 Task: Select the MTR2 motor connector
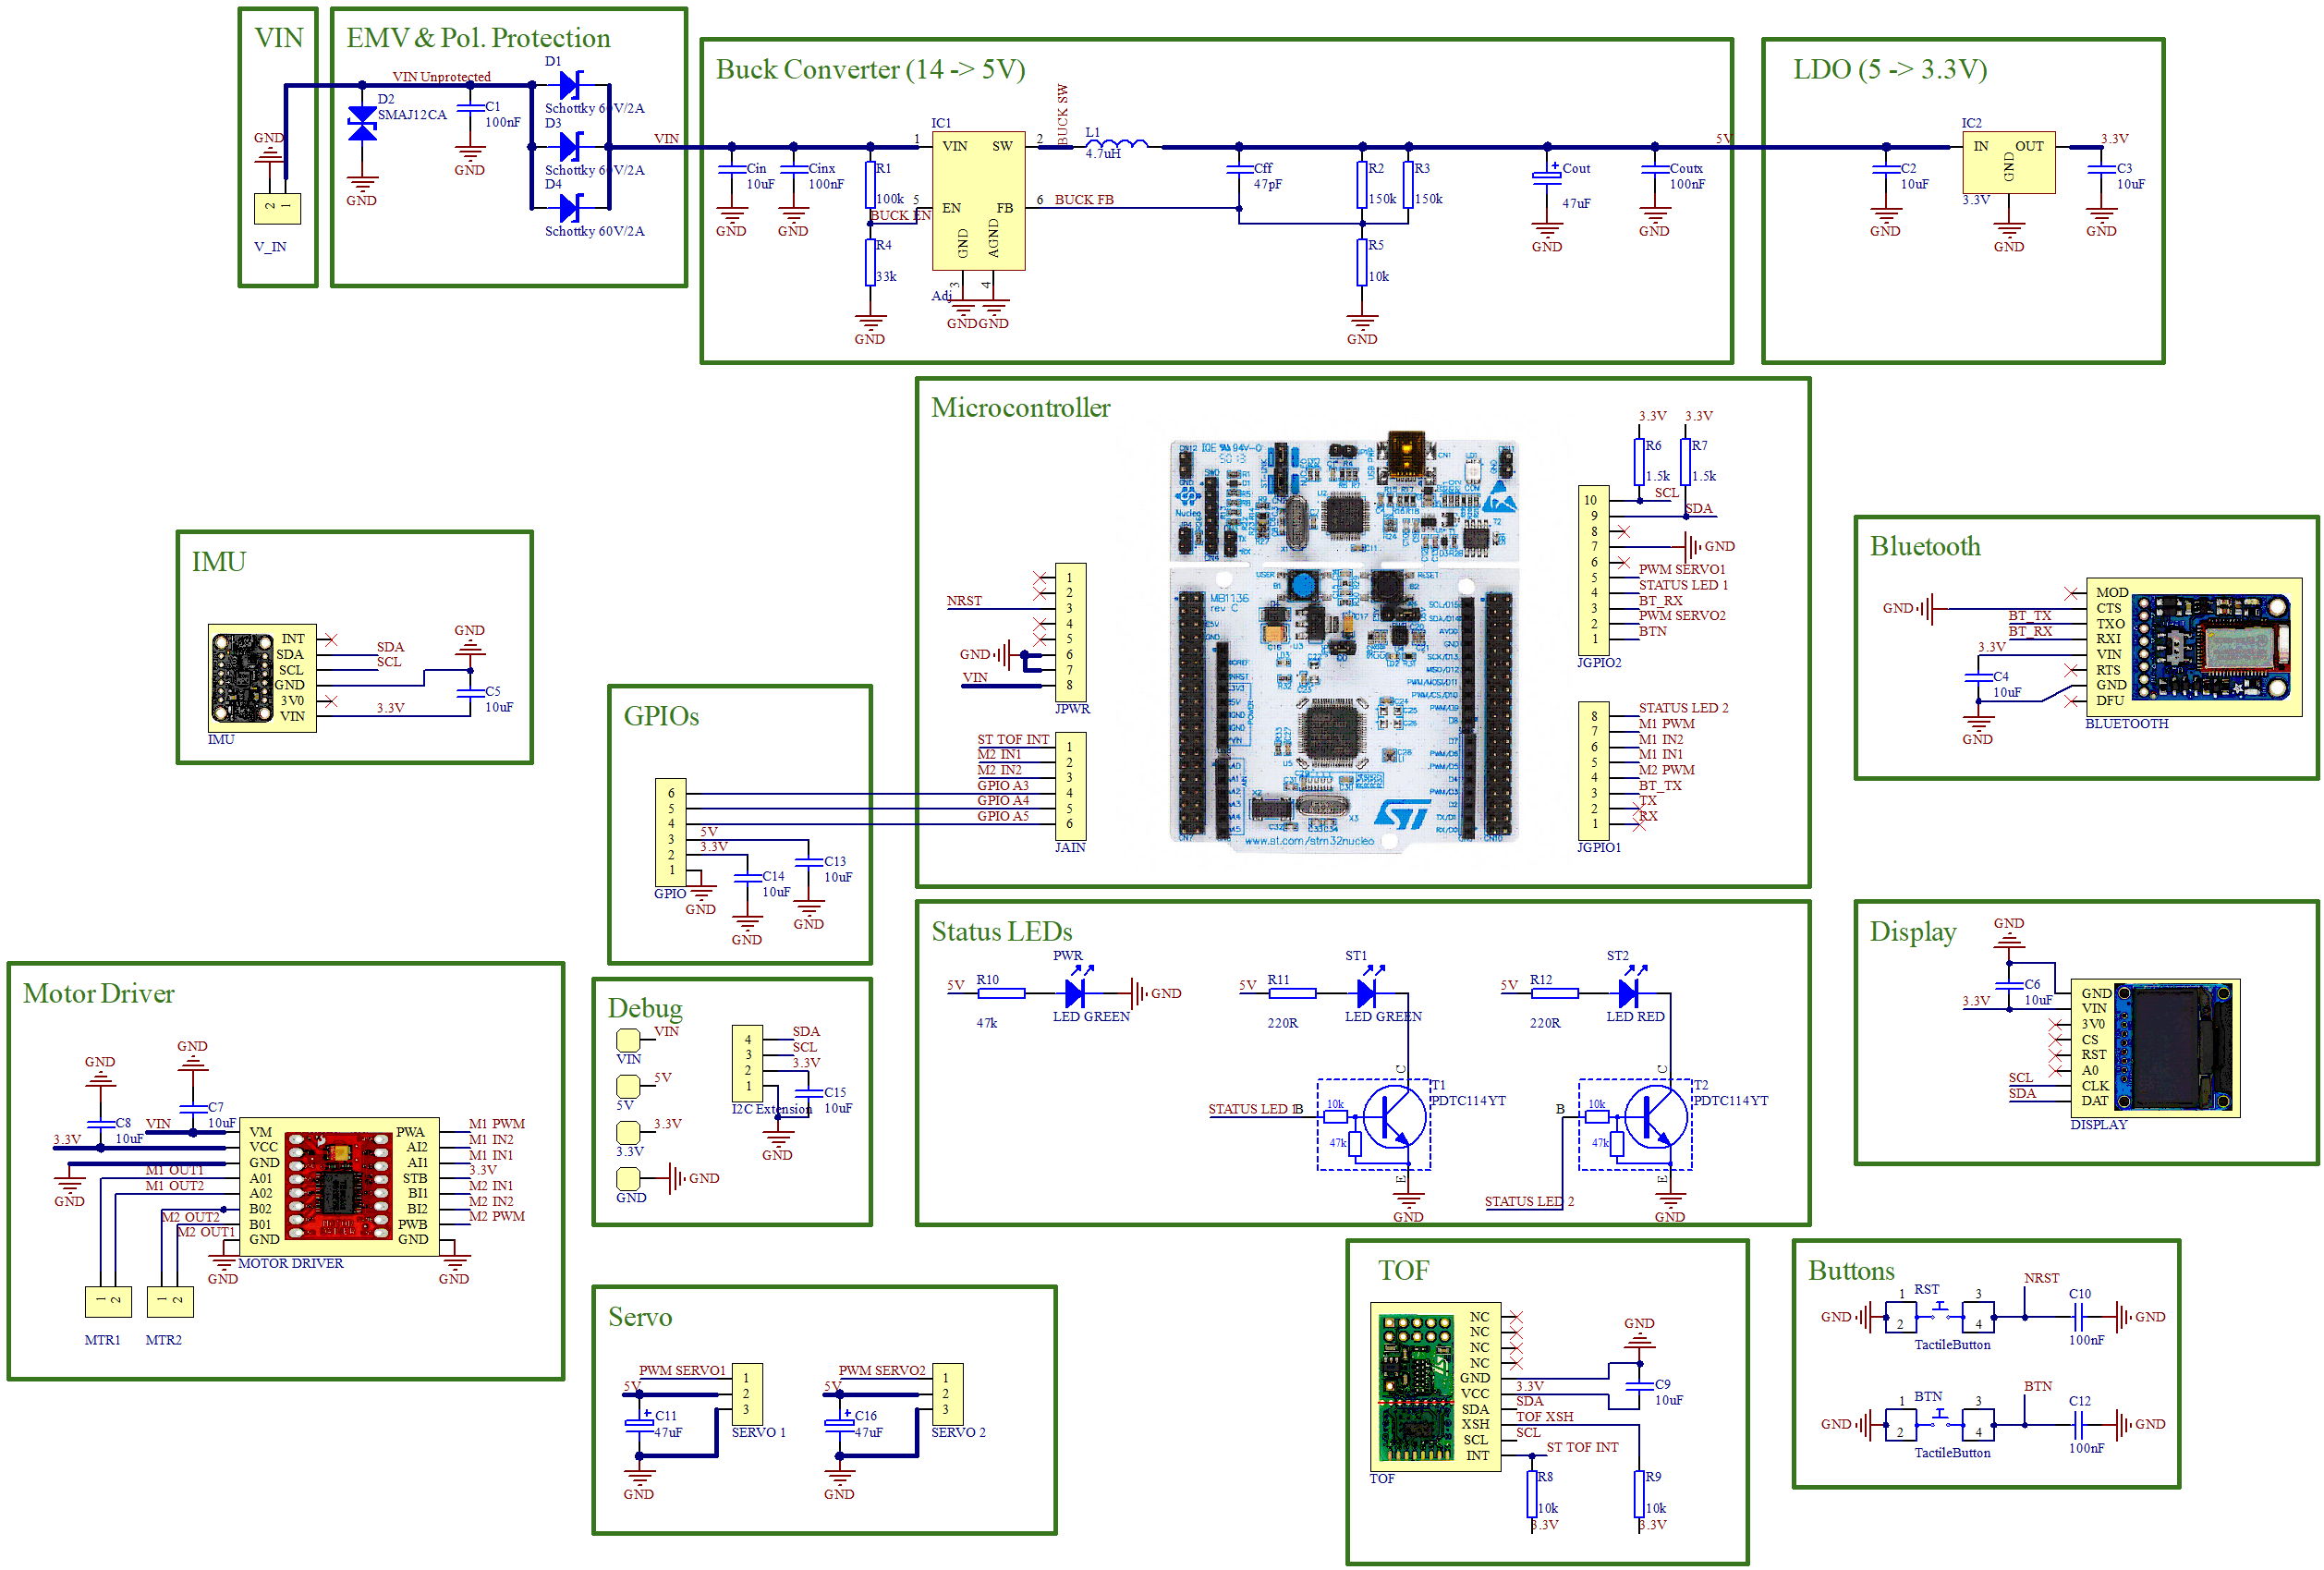coord(170,1301)
